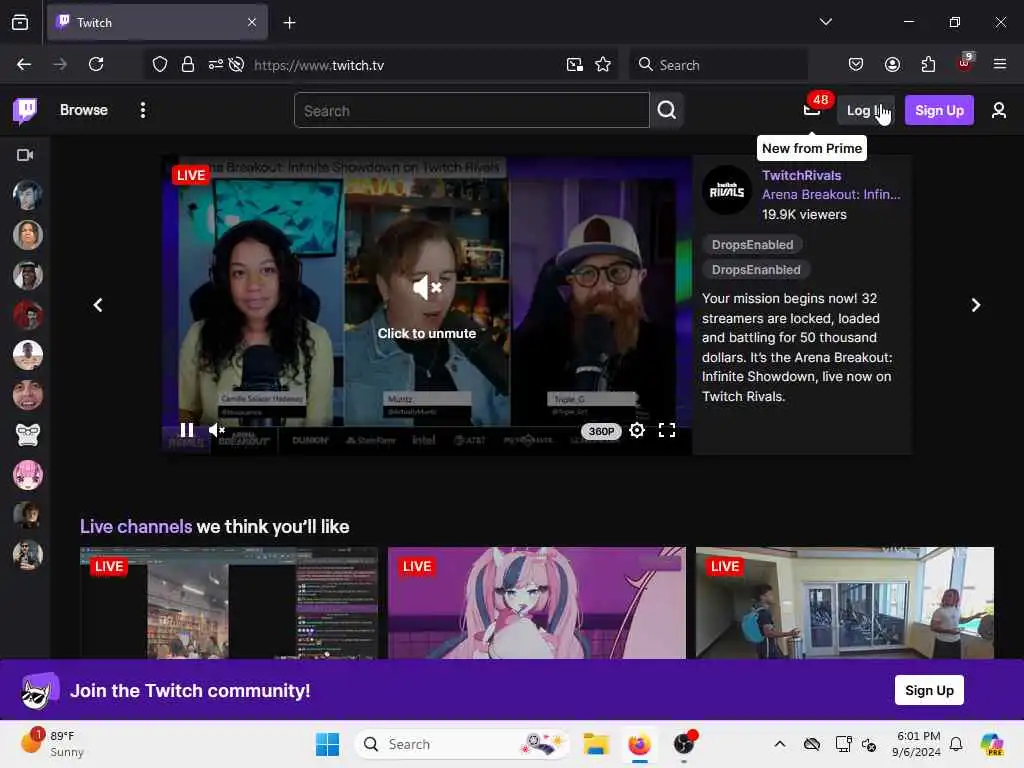Open the fifth sidebar channel avatar
Viewport: 1024px width, 768px height.
[x=27, y=355]
